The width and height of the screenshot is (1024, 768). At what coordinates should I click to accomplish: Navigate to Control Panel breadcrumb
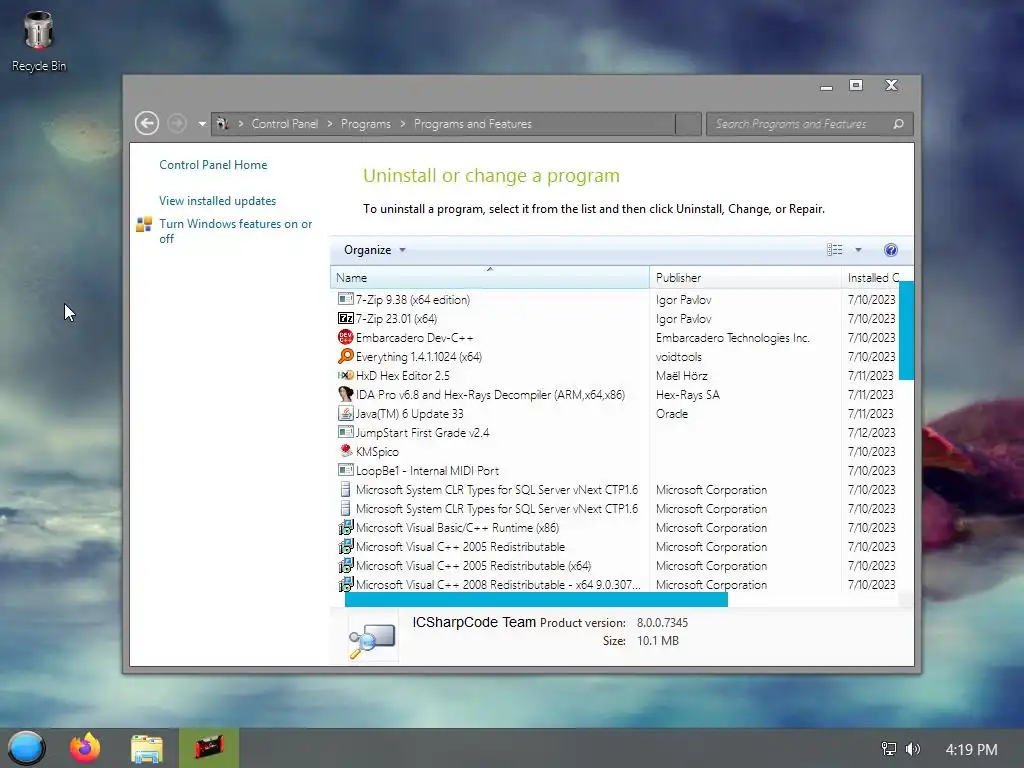(x=285, y=123)
